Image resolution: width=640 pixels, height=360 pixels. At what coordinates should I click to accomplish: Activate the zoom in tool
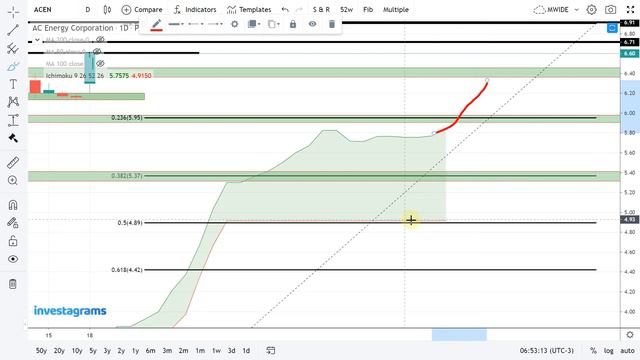[13, 180]
